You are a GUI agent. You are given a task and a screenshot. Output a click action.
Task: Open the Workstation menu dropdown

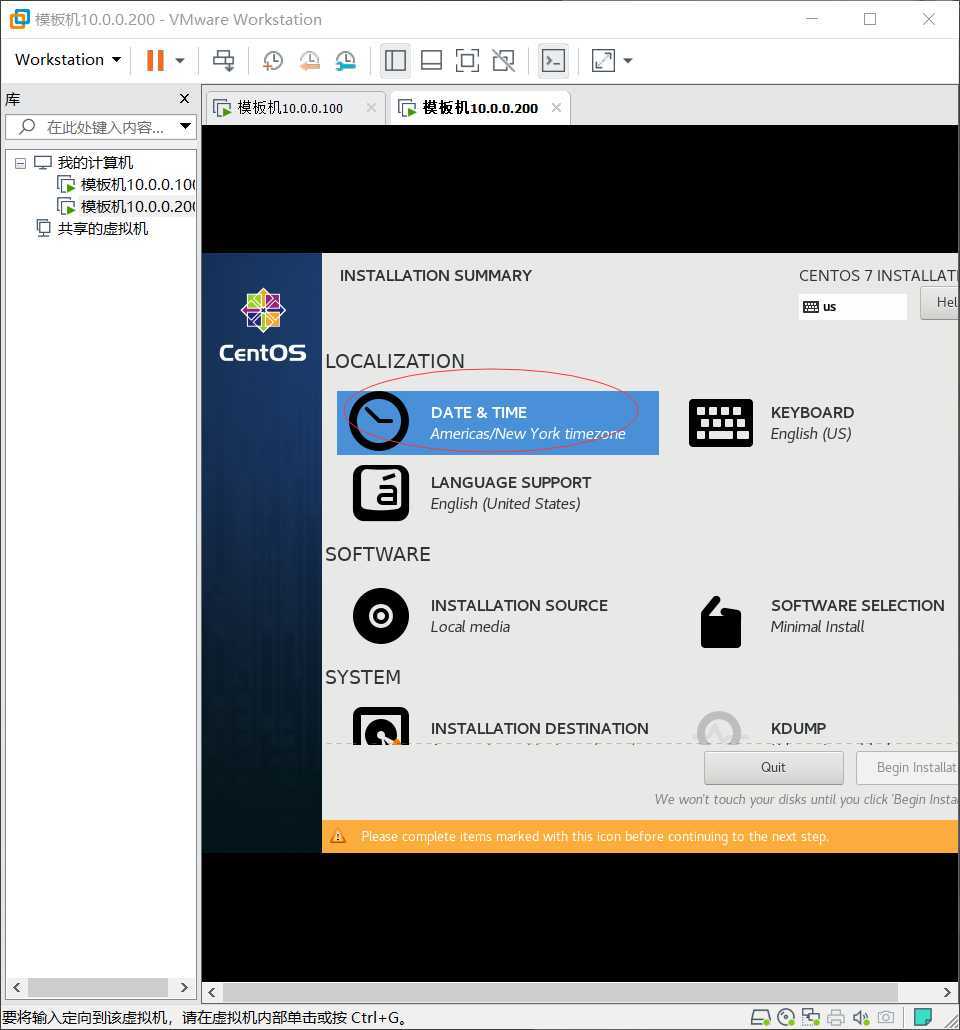click(x=68, y=60)
